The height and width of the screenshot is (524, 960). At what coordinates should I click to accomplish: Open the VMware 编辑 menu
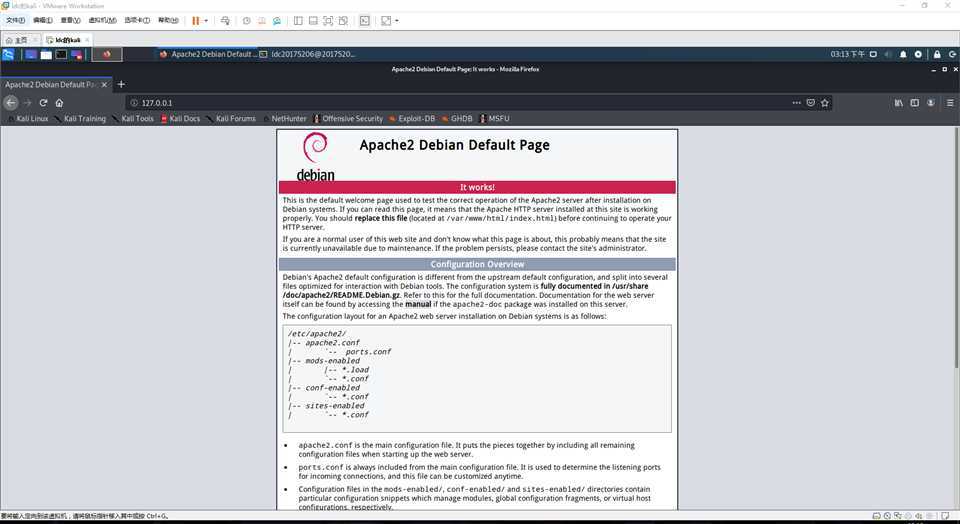(x=42, y=20)
